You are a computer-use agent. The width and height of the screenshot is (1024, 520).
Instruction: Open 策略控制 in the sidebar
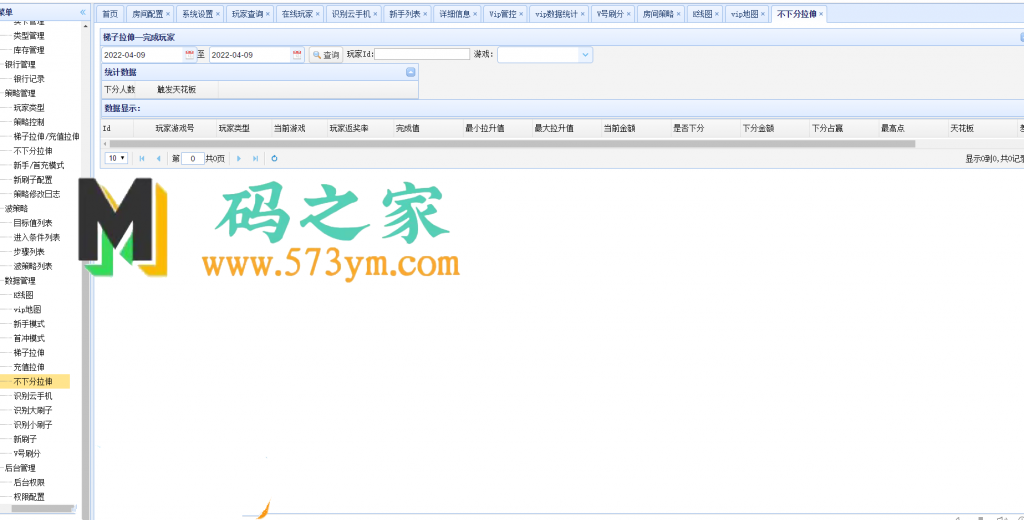[x=29, y=122]
